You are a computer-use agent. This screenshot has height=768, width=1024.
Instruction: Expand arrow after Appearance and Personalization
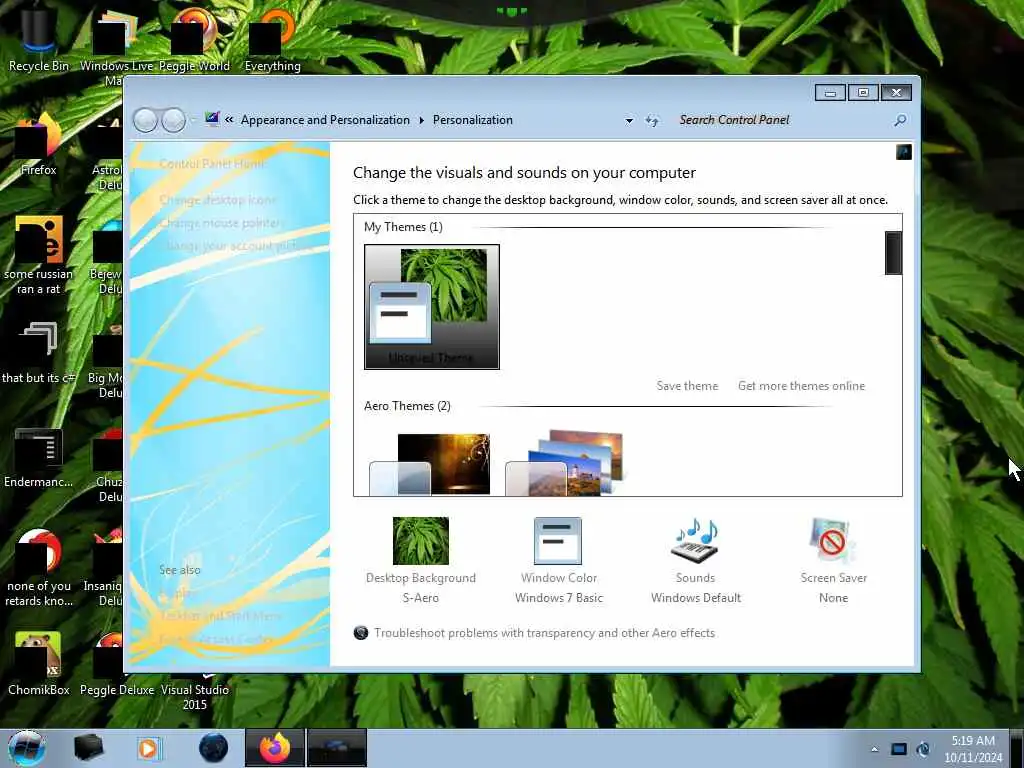(421, 120)
